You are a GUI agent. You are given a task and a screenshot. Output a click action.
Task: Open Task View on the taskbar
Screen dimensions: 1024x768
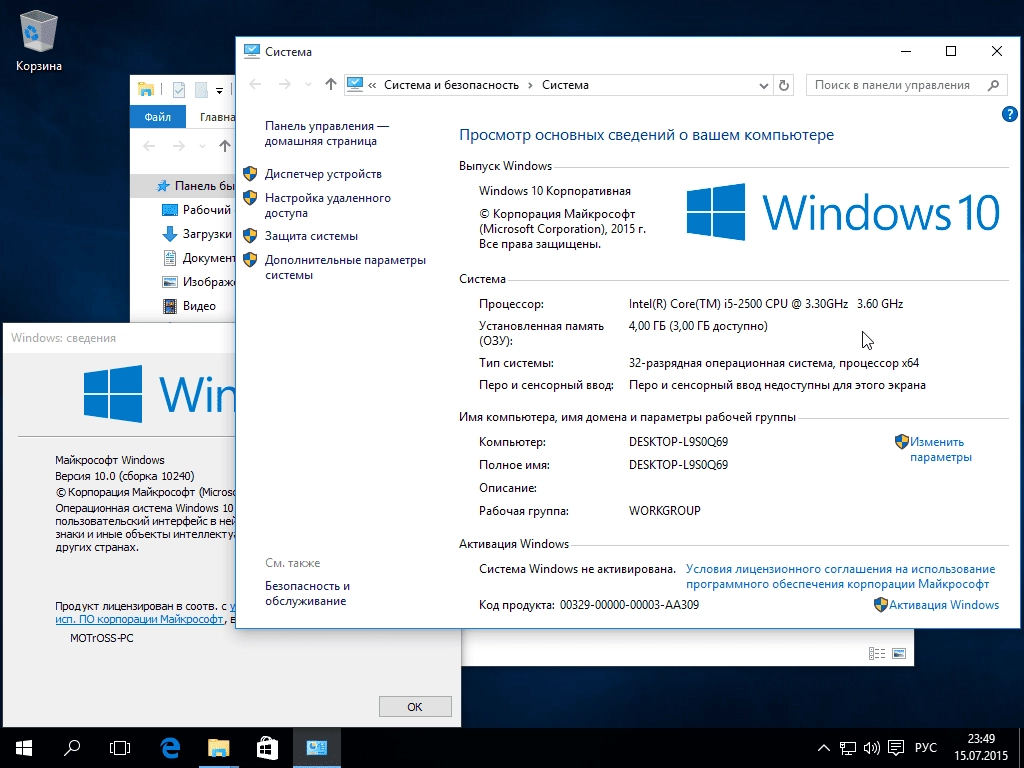tap(120, 748)
